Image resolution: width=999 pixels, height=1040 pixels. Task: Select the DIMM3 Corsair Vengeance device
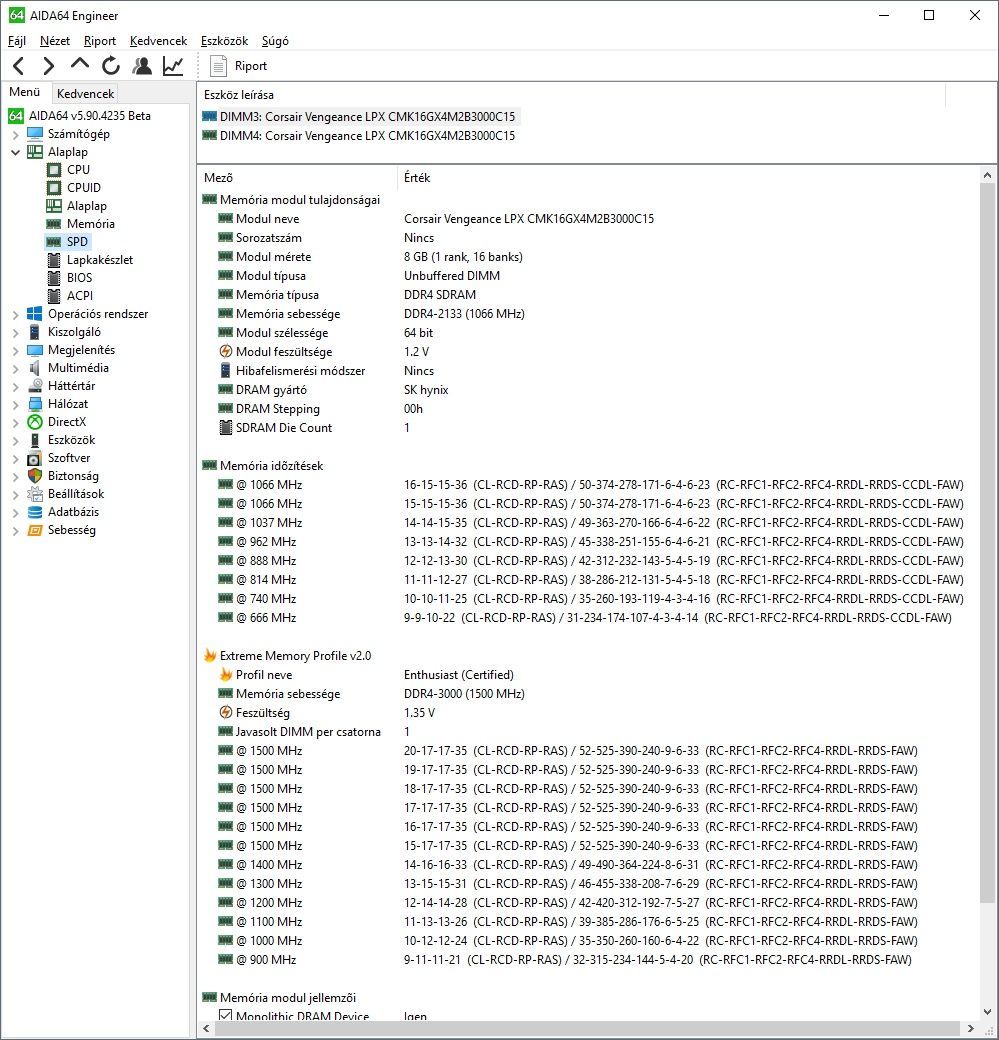pos(360,117)
